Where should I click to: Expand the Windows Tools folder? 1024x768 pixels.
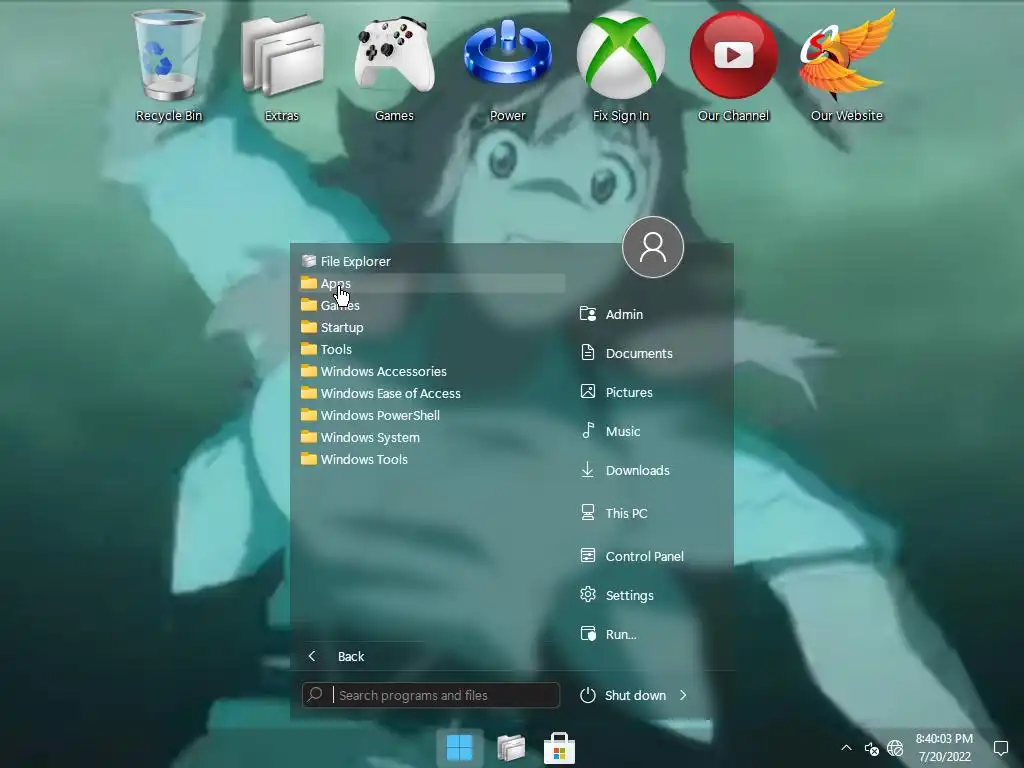pos(432,459)
